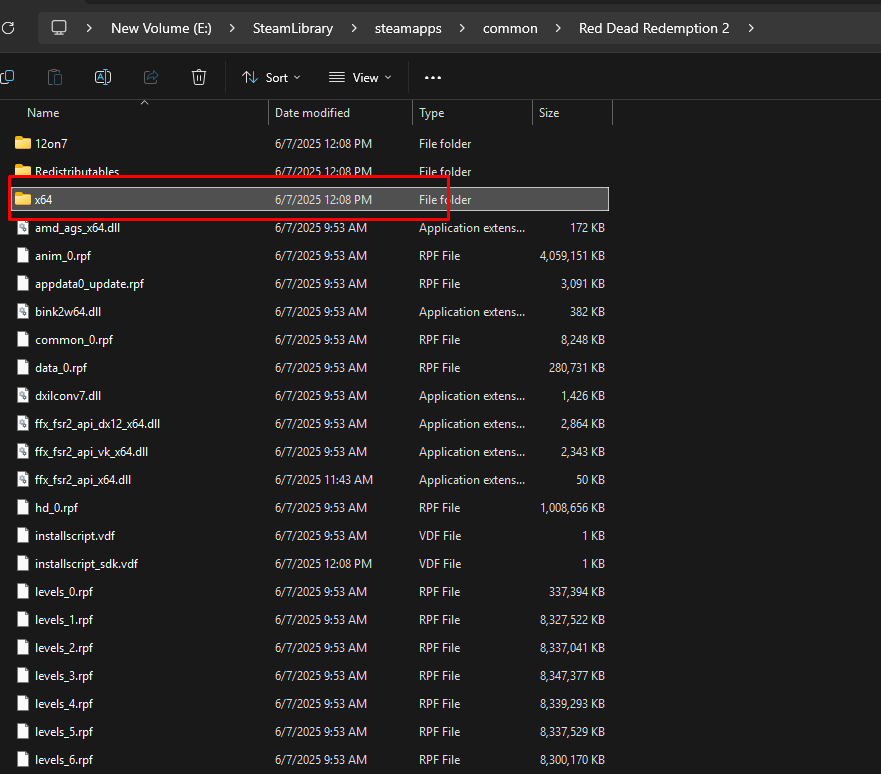Click the hd_0.rpf file icon
The image size is (881, 774).
22,507
